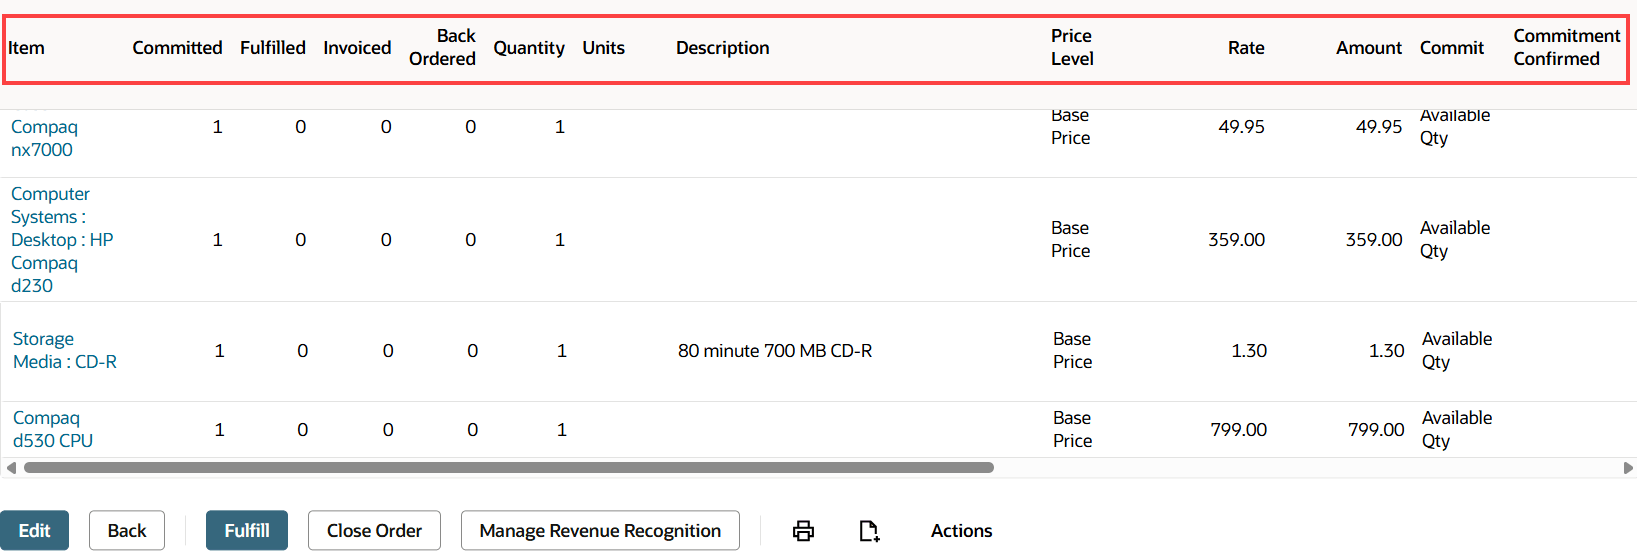The image size is (1637, 557).
Task: Open the Compaq nx7000 item link
Action: click(44, 138)
